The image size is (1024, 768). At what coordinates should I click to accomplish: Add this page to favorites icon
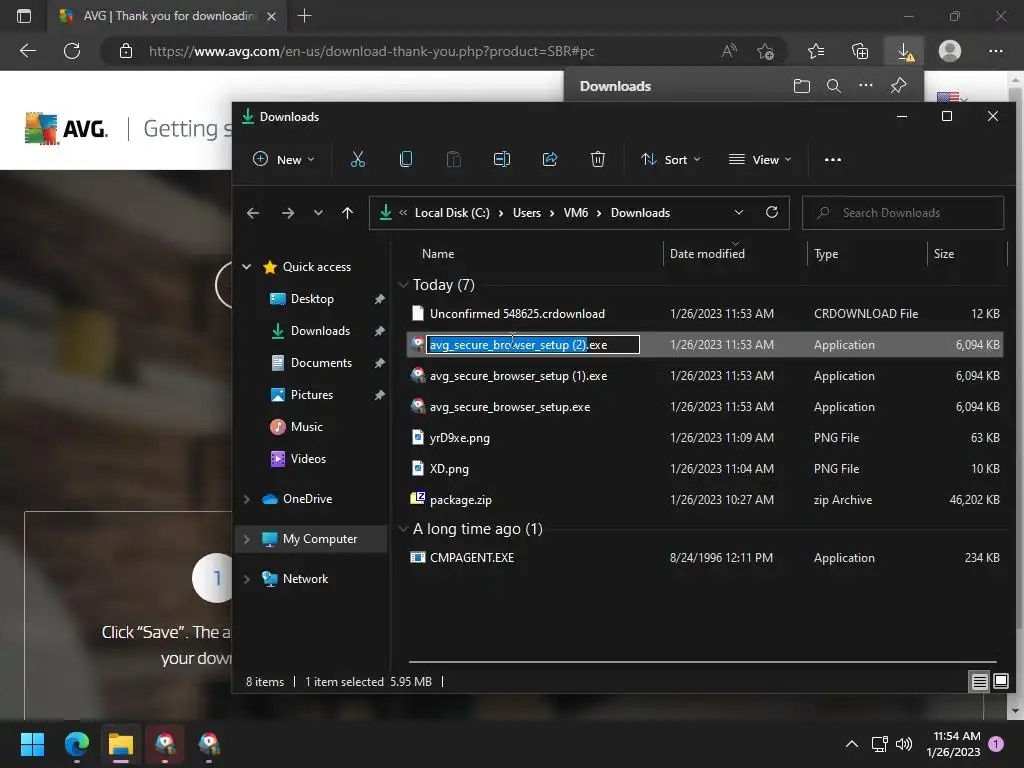[765, 51]
